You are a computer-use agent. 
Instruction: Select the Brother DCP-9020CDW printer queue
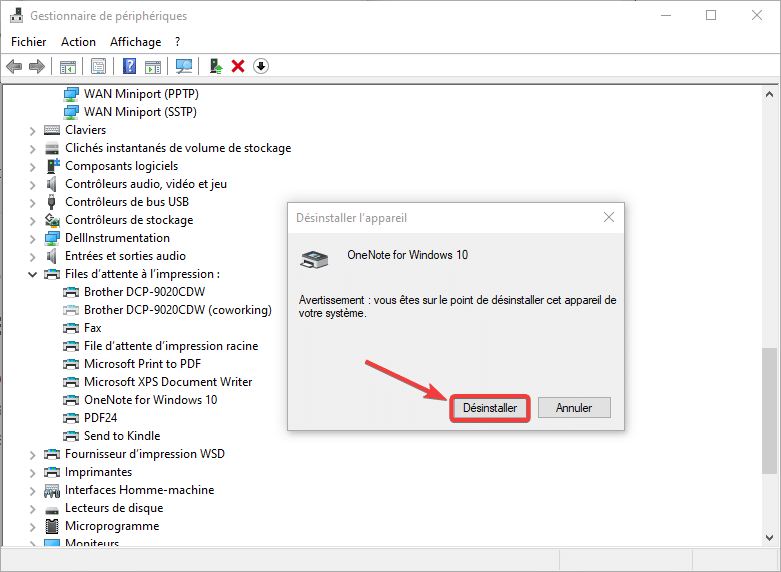[x=144, y=292]
